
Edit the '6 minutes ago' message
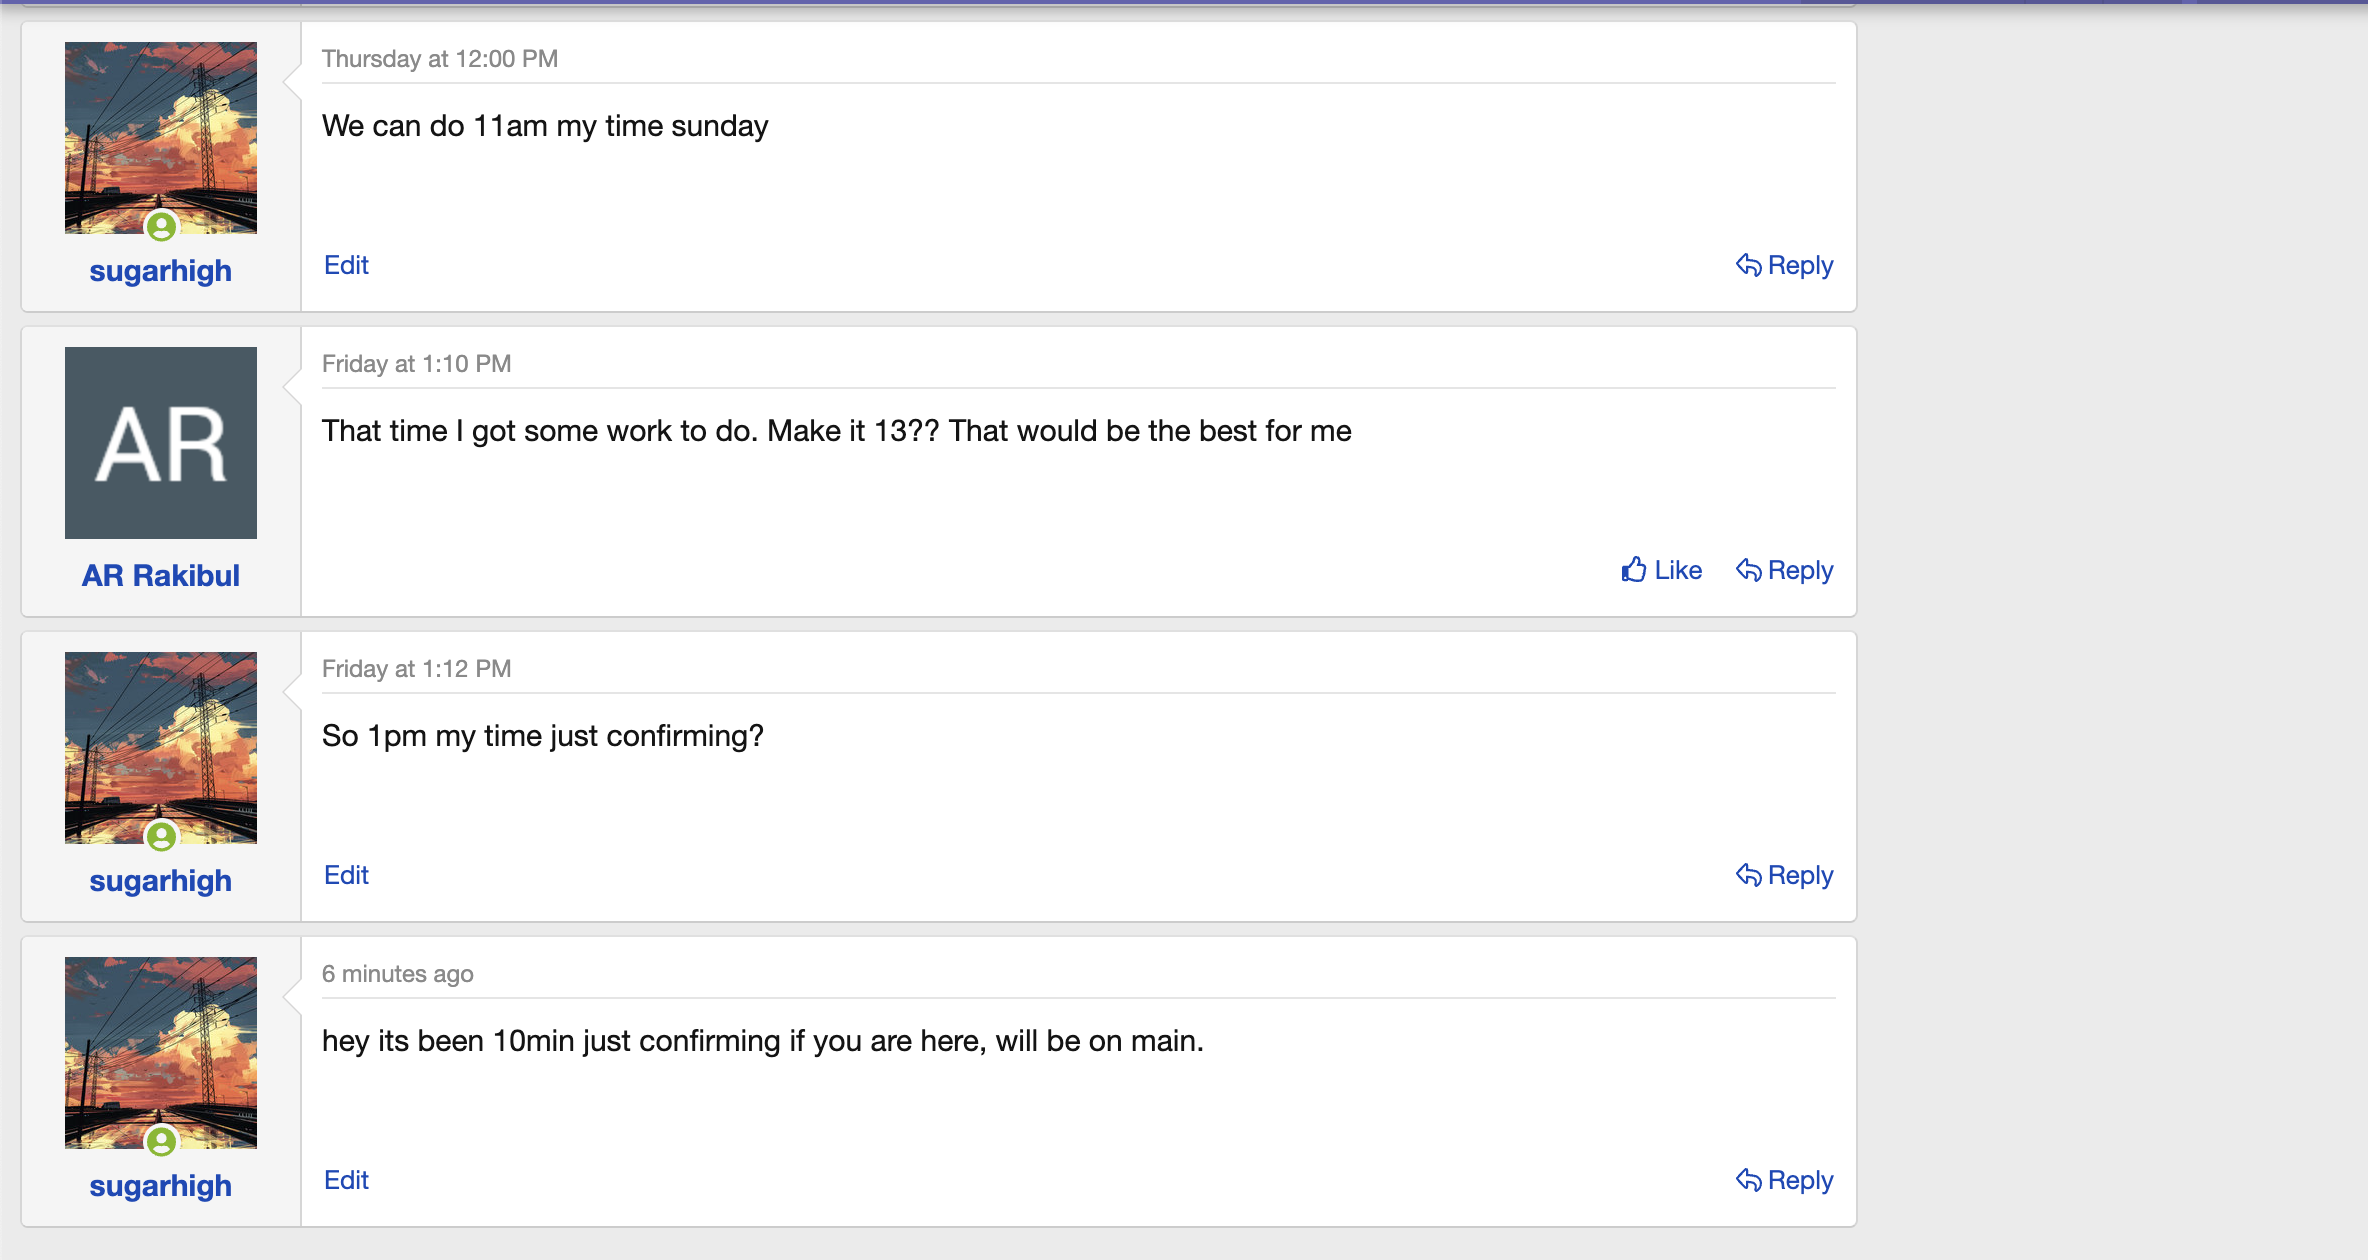pyautogui.click(x=346, y=1180)
